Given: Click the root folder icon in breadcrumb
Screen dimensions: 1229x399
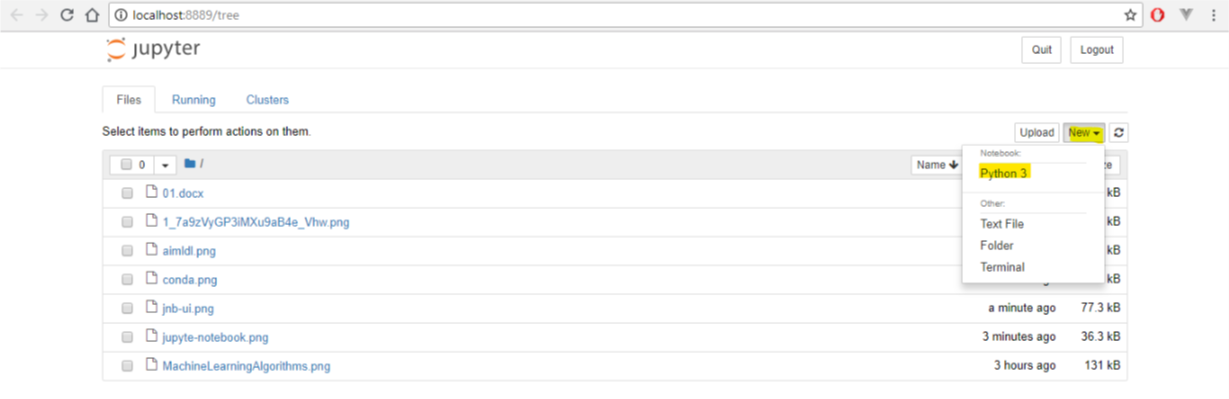Looking at the screenshot, I should click(190, 164).
